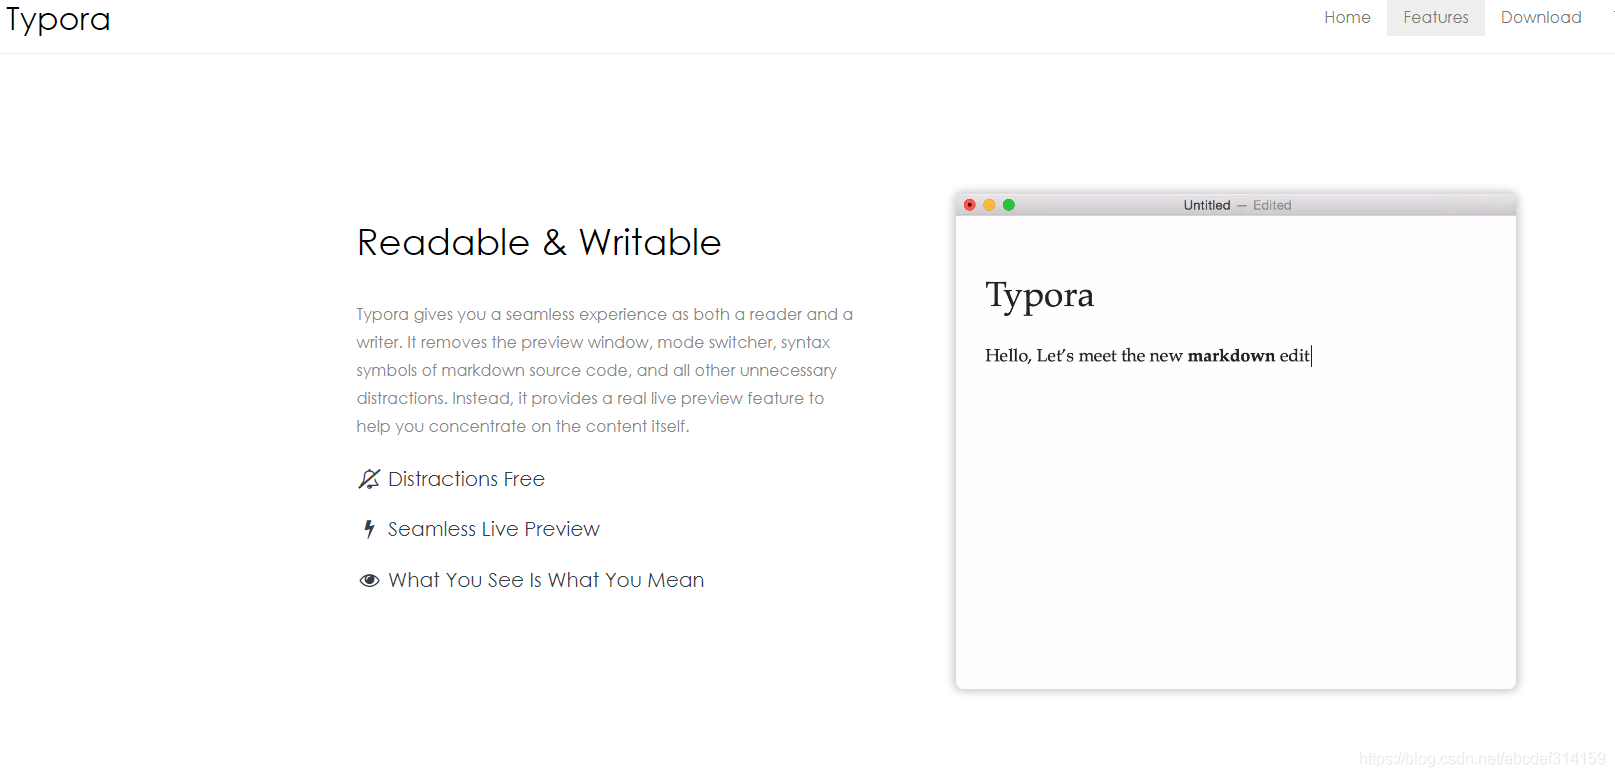The width and height of the screenshot is (1615, 777).
Task: Click the demo editor window preview
Action: (1236, 441)
